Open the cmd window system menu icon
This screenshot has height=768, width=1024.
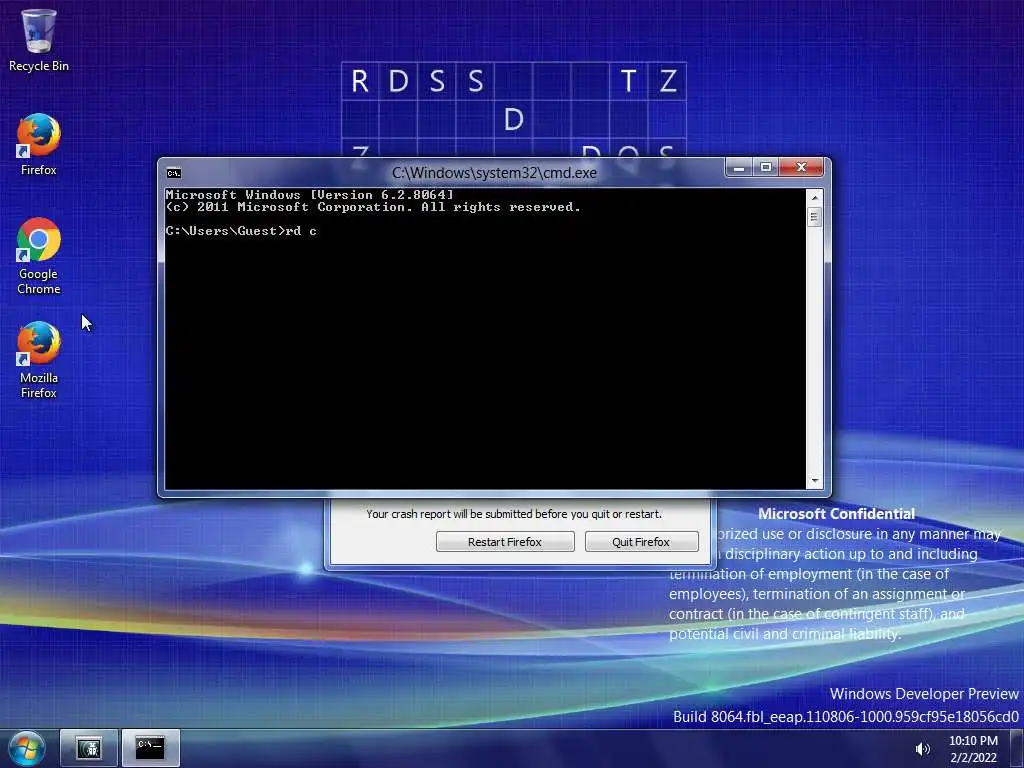click(x=174, y=173)
